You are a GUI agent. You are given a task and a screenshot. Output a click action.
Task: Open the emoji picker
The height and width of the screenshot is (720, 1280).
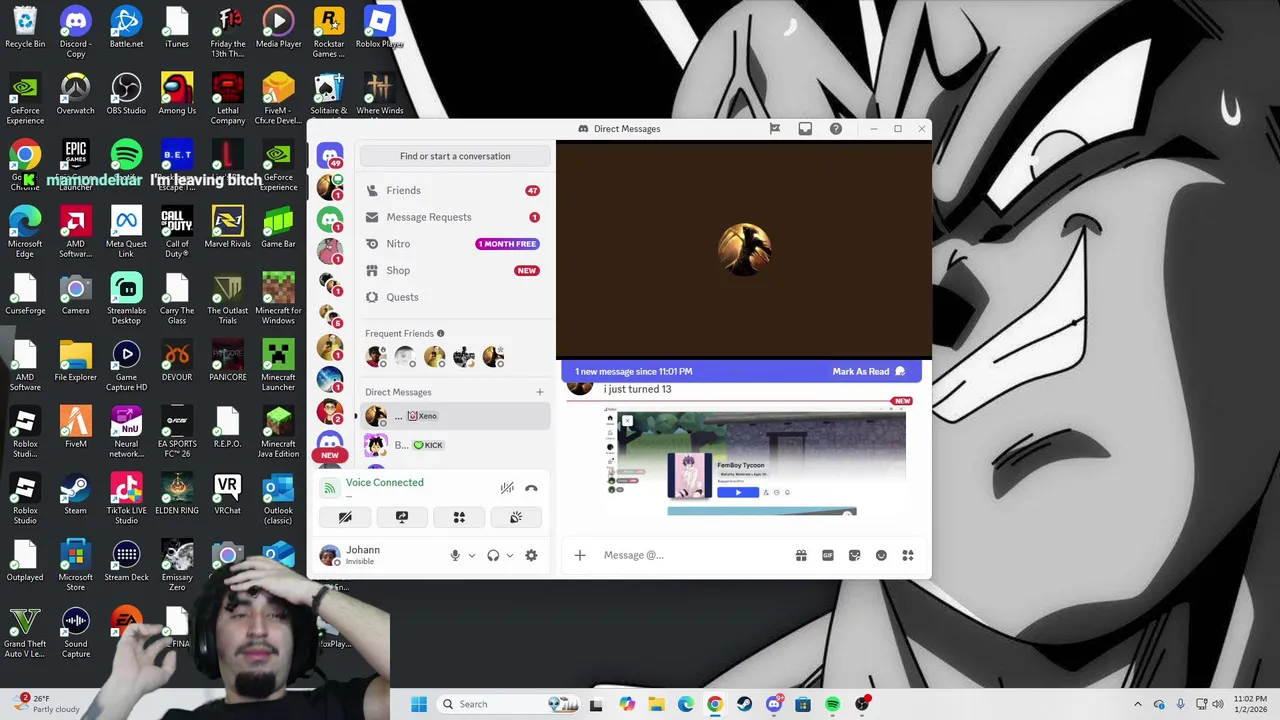coord(881,555)
